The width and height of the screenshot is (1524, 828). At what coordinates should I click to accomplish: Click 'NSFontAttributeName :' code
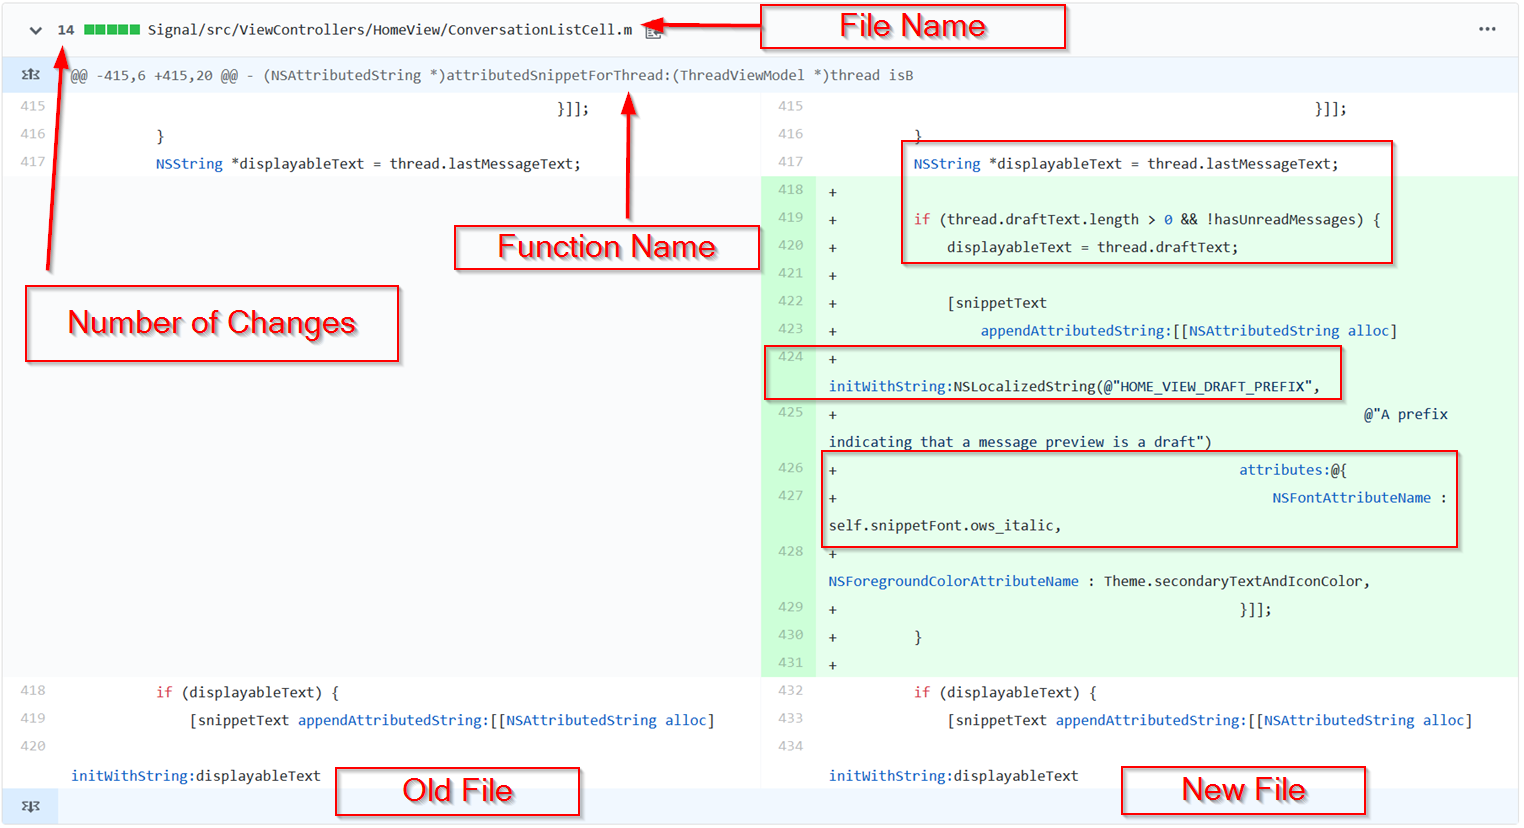(1360, 498)
